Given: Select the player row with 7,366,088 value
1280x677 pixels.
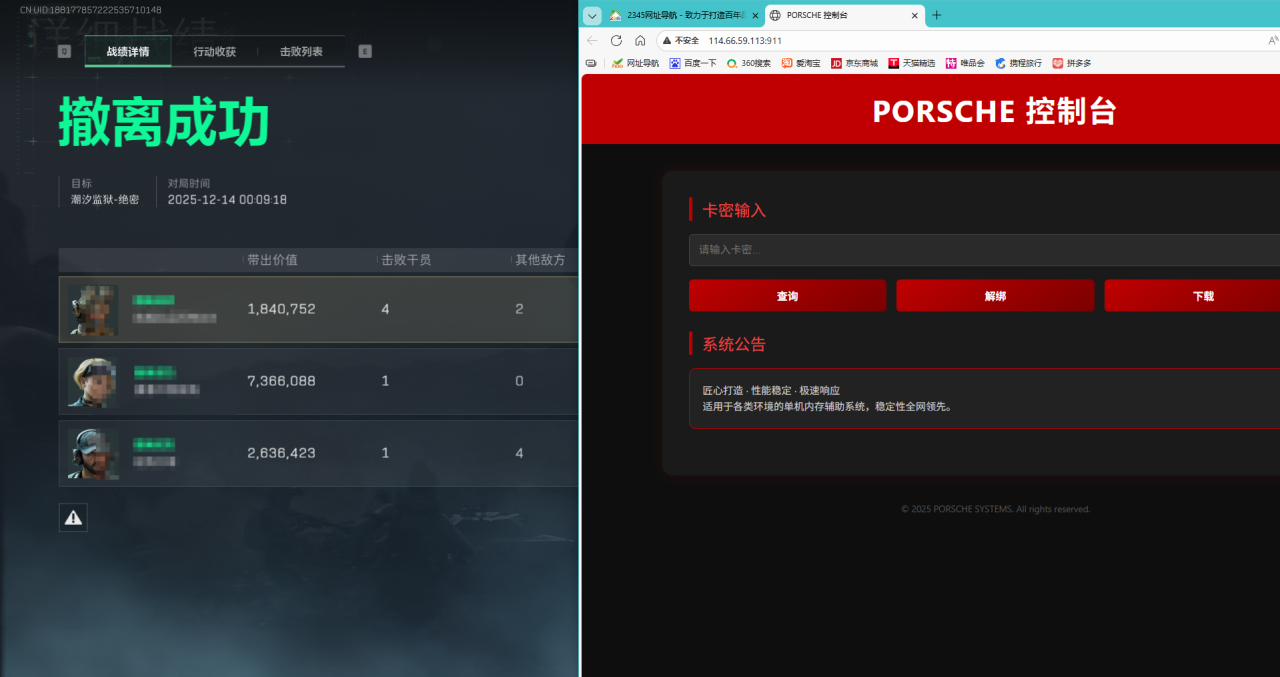Looking at the screenshot, I should [318, 381].
